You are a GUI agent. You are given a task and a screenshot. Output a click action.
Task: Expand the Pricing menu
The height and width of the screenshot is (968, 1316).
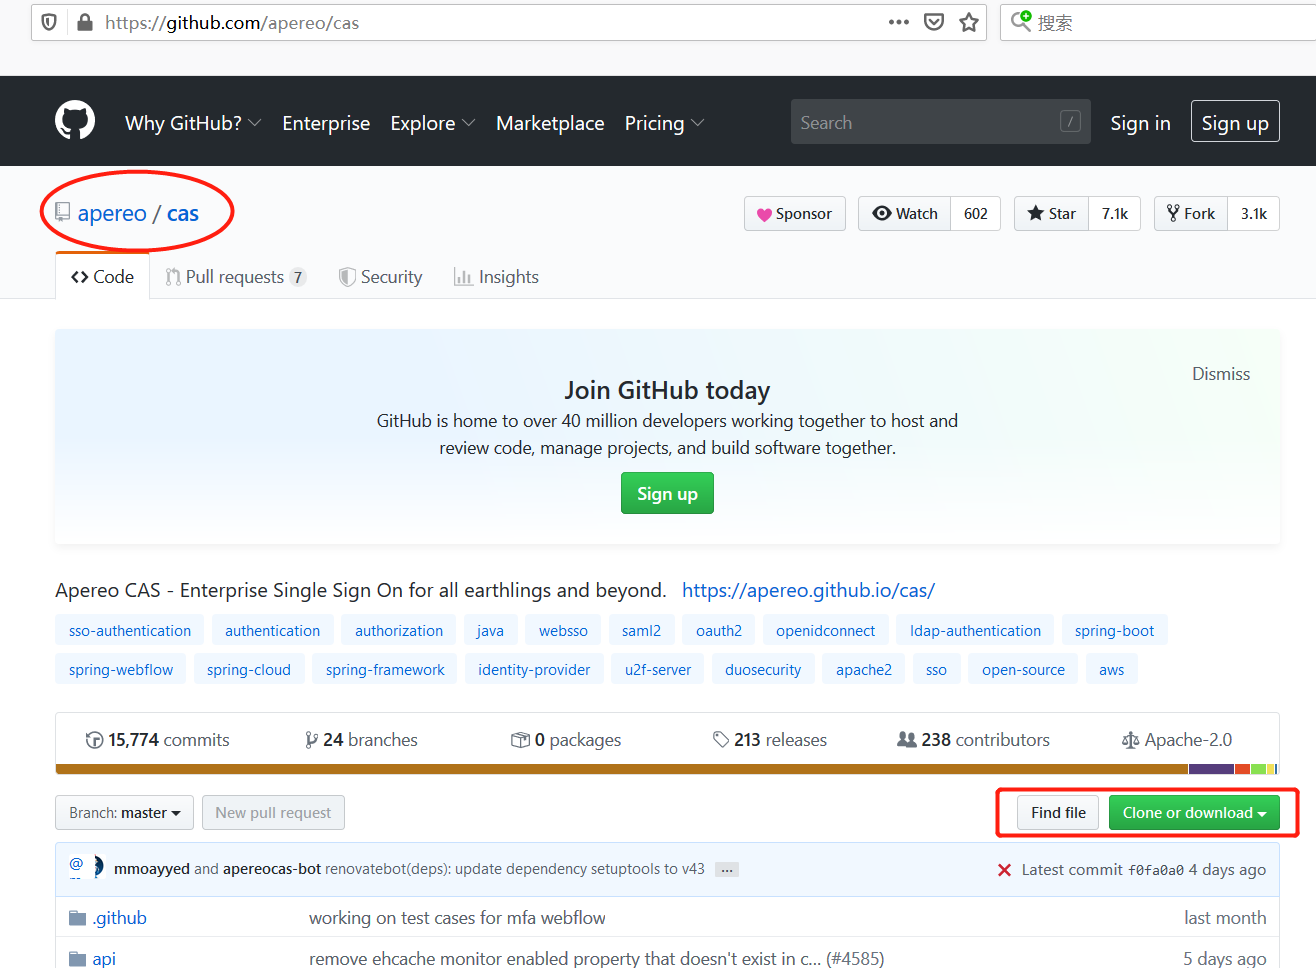tap(665, 123)
